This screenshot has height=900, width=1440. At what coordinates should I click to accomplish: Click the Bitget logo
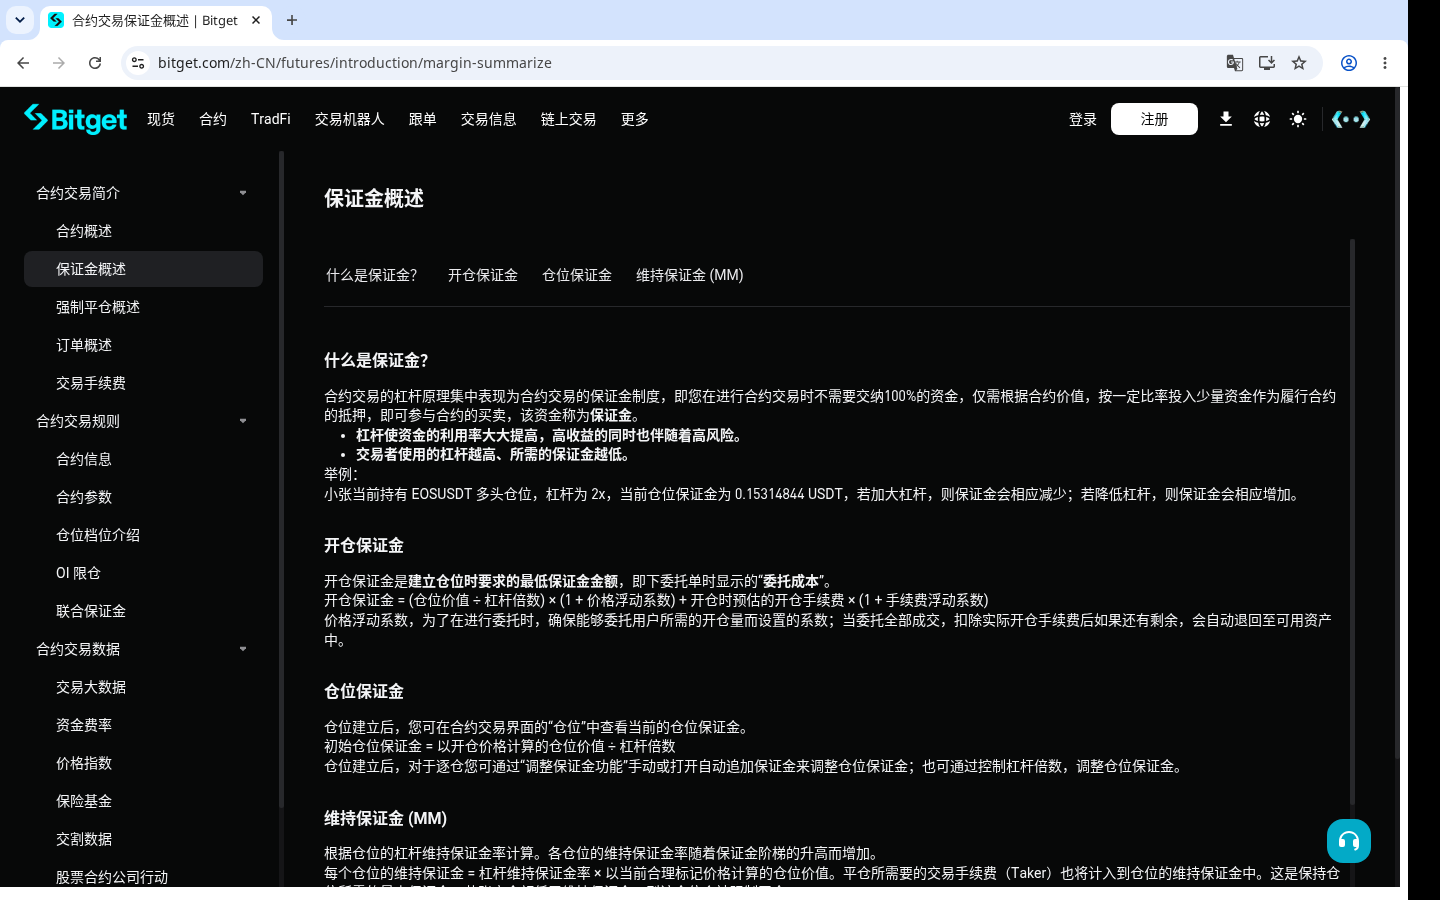pos(76,119)
